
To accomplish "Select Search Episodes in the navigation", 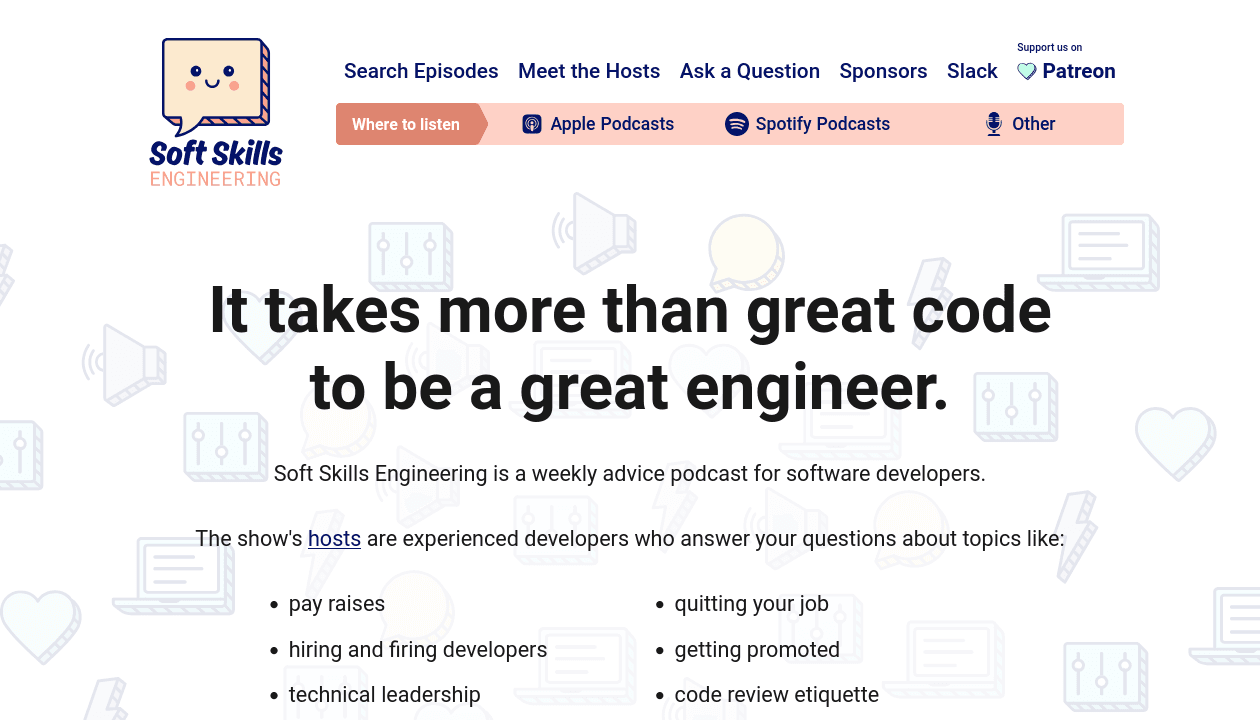I will click(x=421, y=71).
